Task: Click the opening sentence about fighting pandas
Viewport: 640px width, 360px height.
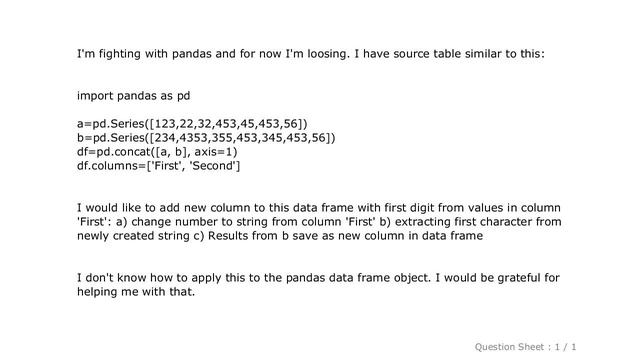Action: [311, 54]
